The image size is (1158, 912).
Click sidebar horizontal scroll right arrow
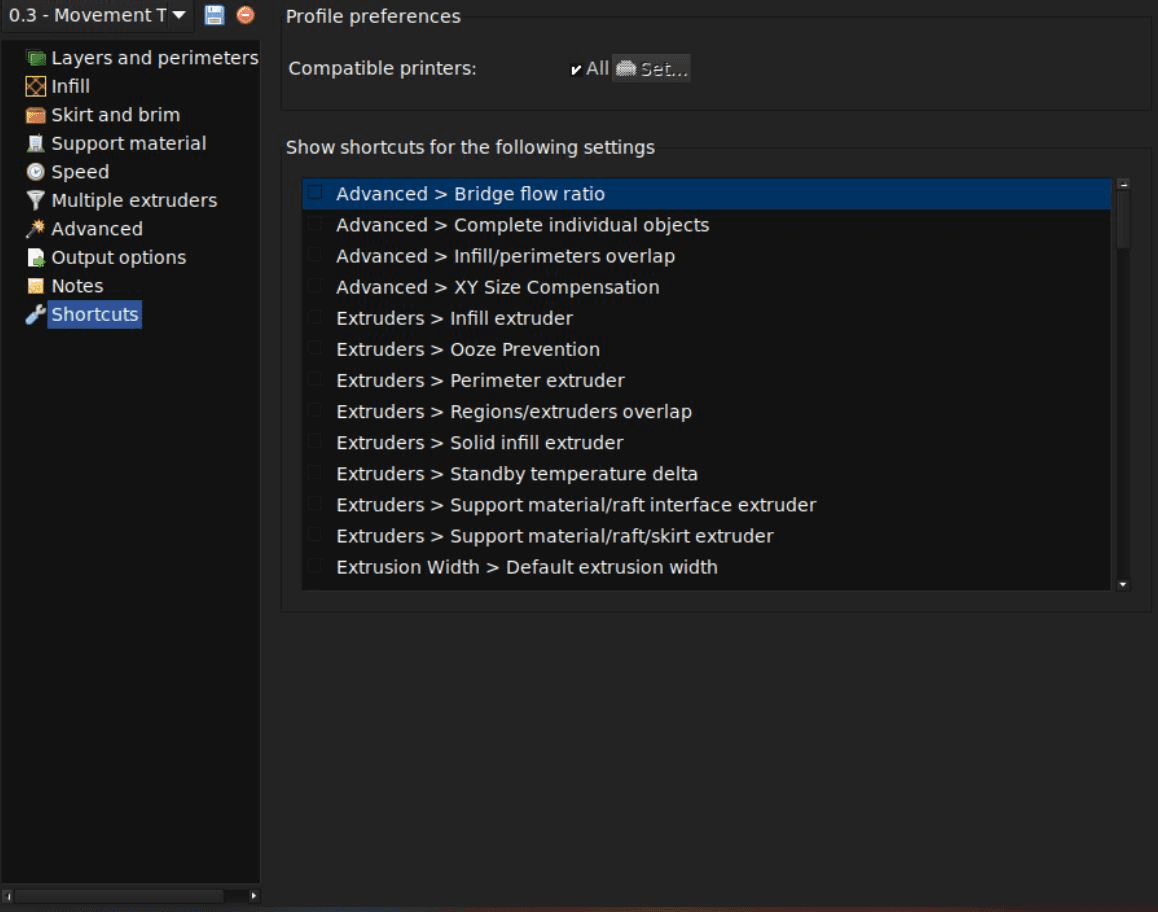point(253,896)
